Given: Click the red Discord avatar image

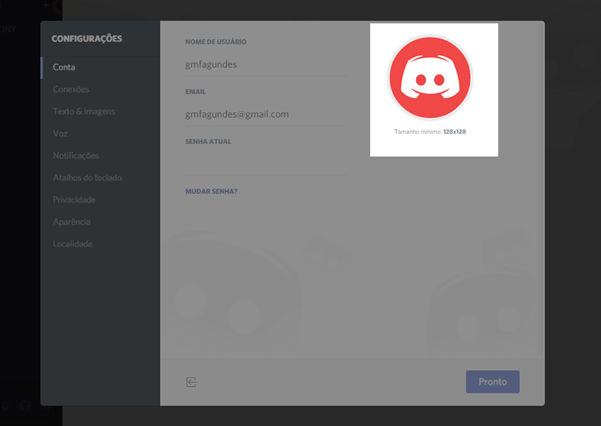Looking at the screenshot, I should (430, 78).
